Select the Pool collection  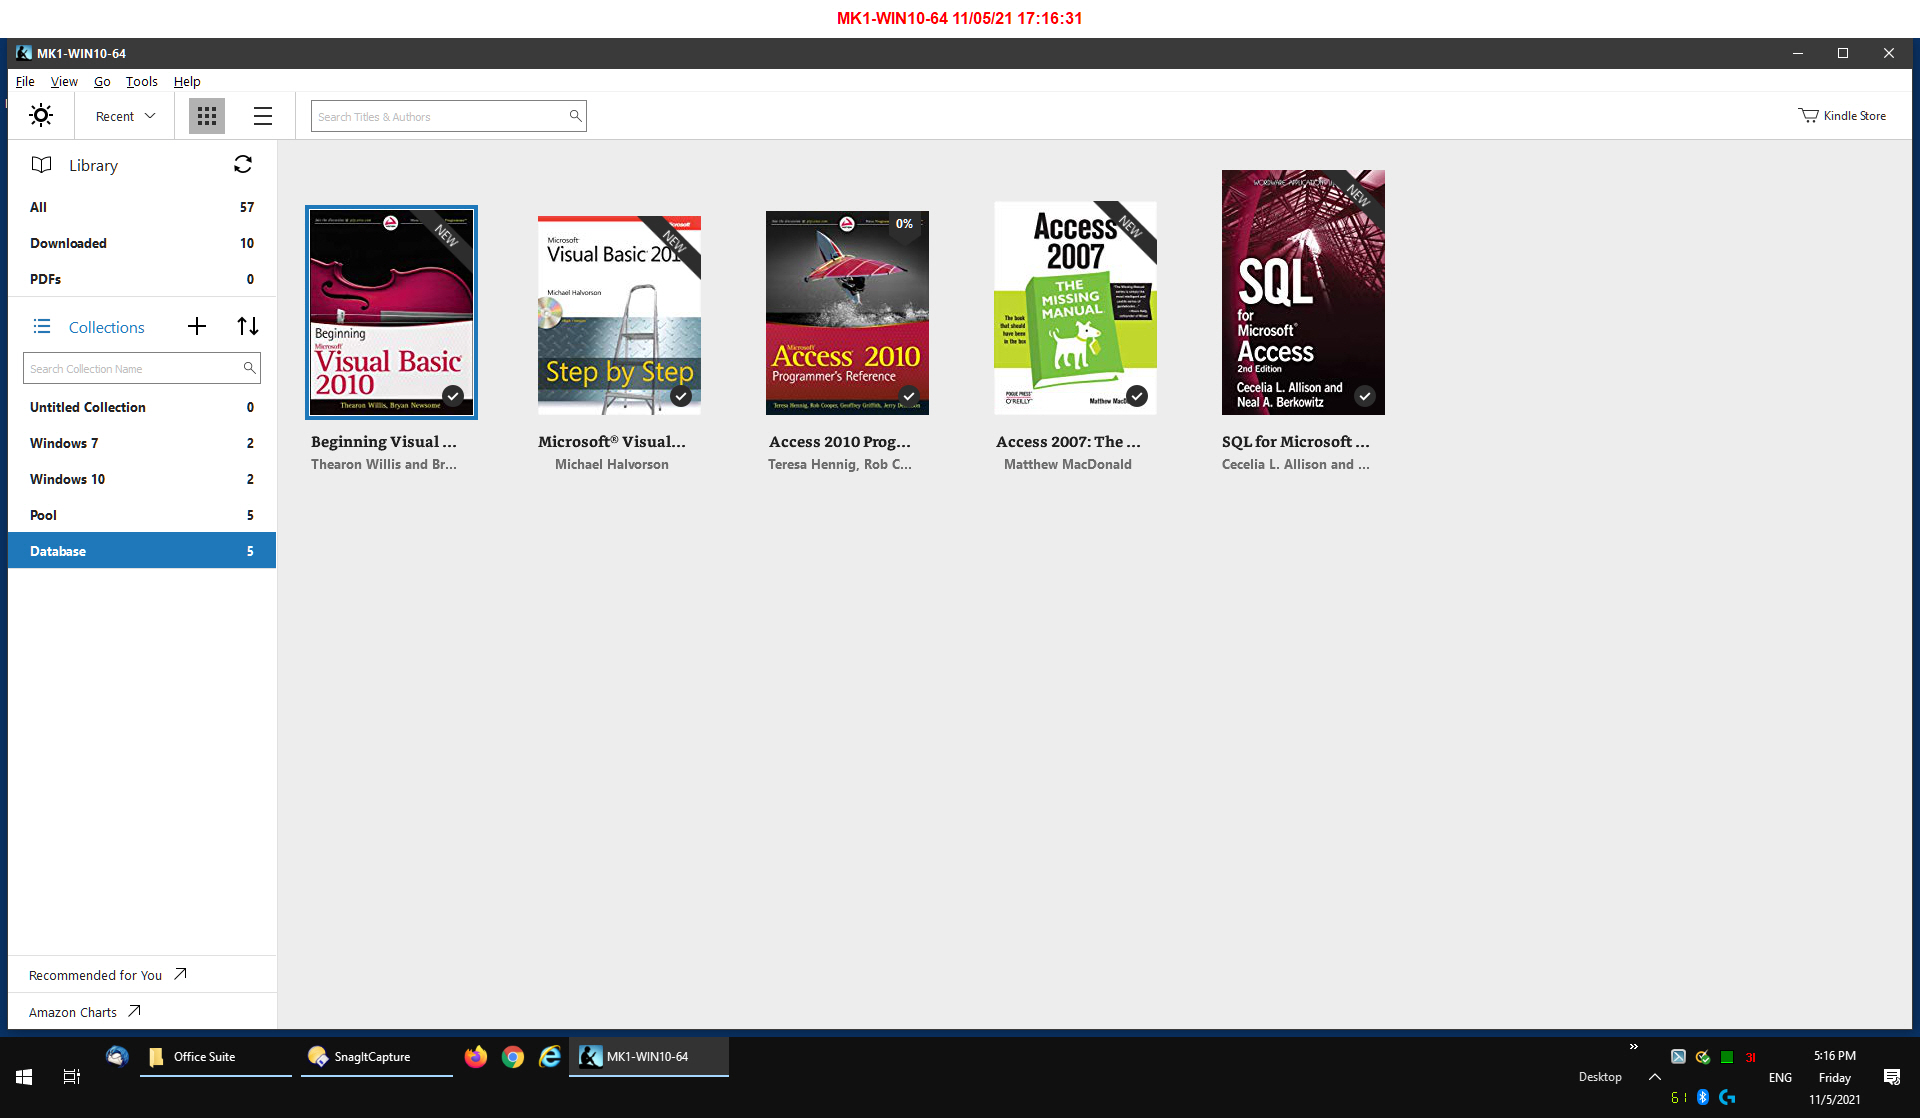tap(142, 515)
